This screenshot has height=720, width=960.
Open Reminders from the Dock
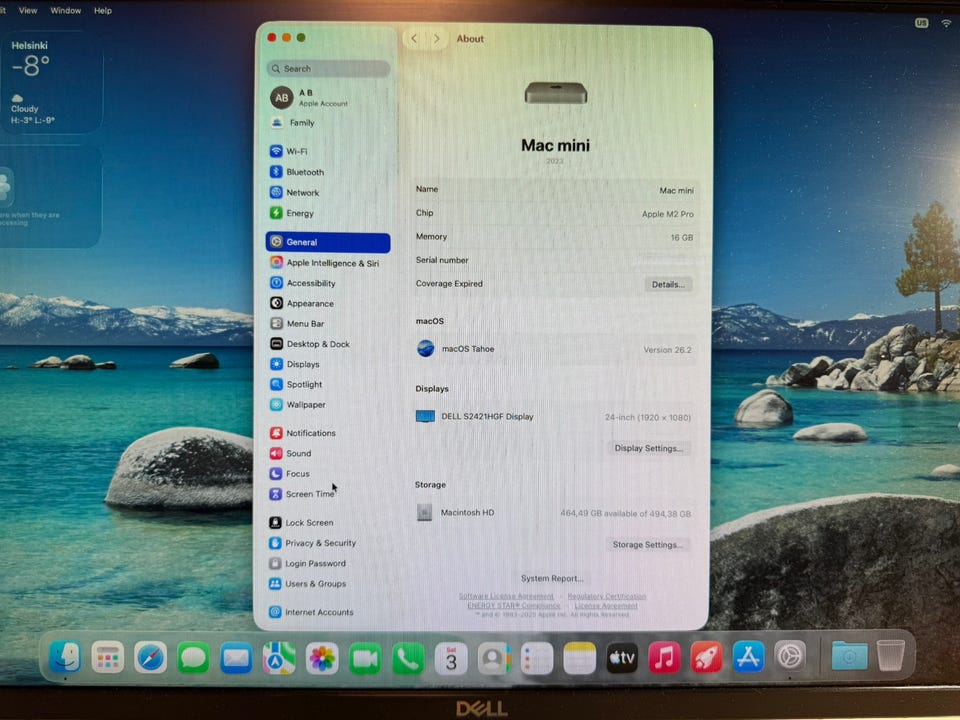(x=537, y=659)
